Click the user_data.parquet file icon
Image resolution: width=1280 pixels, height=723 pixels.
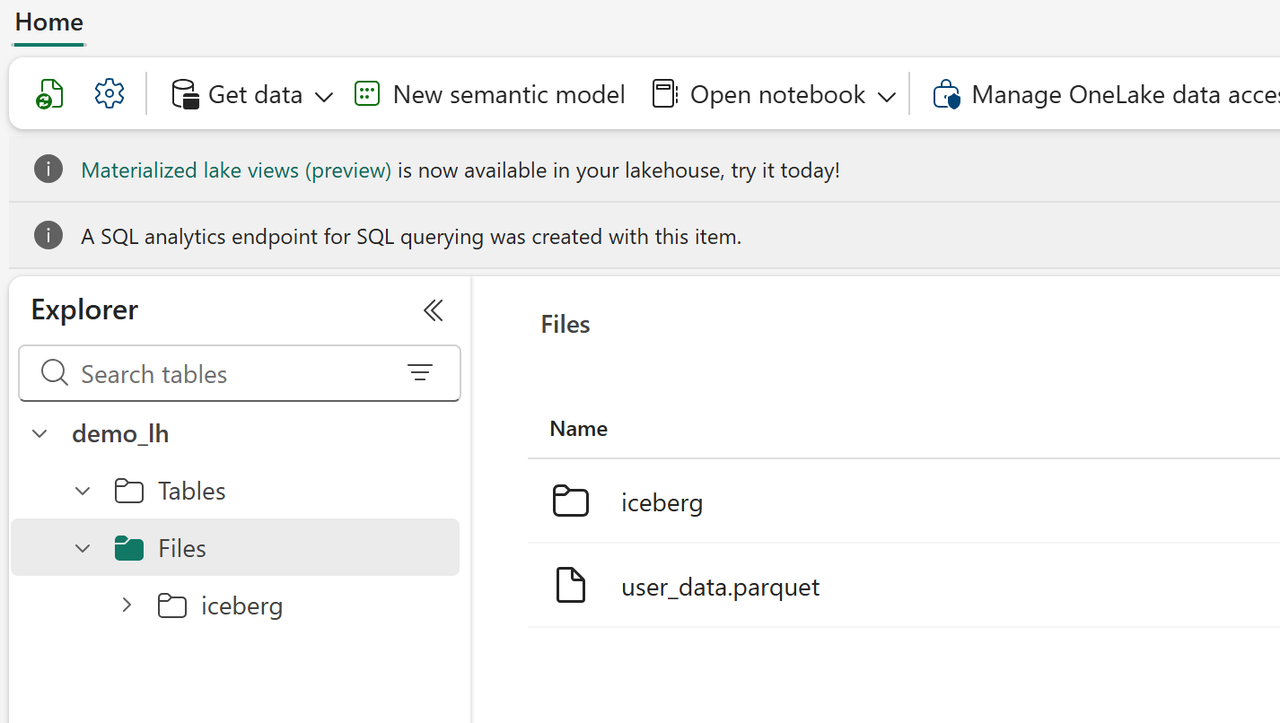(x=570, y=585)
